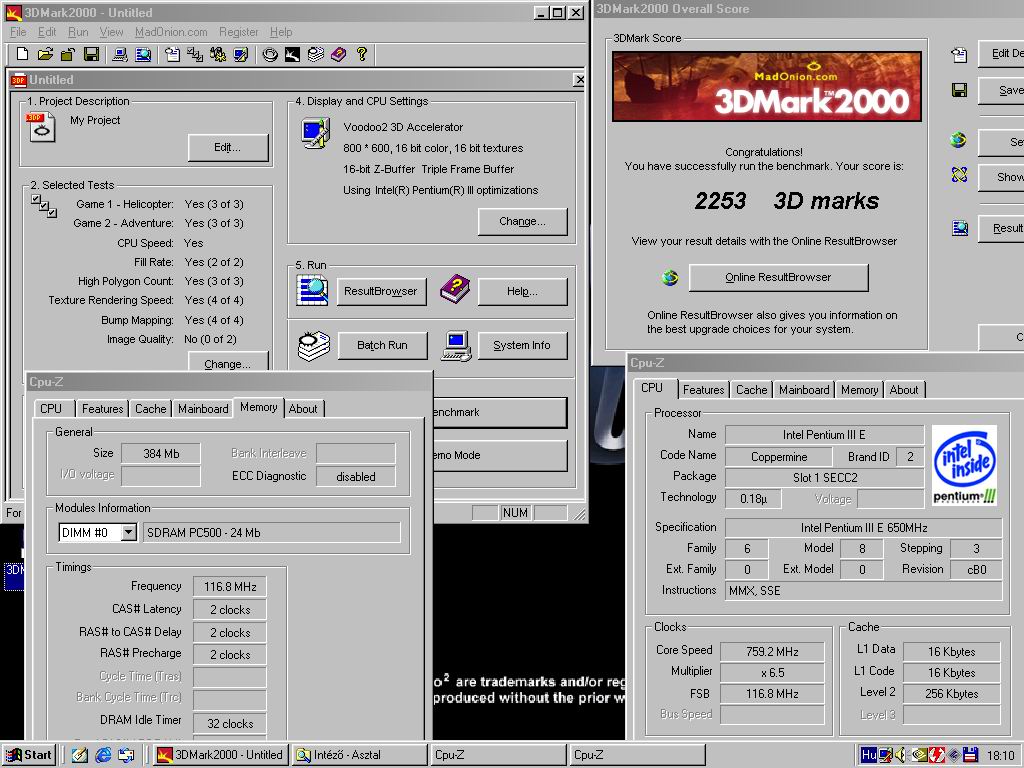Click the yellow question mark toolbar icon
The image size is (1024, 768).
point(362,54)
